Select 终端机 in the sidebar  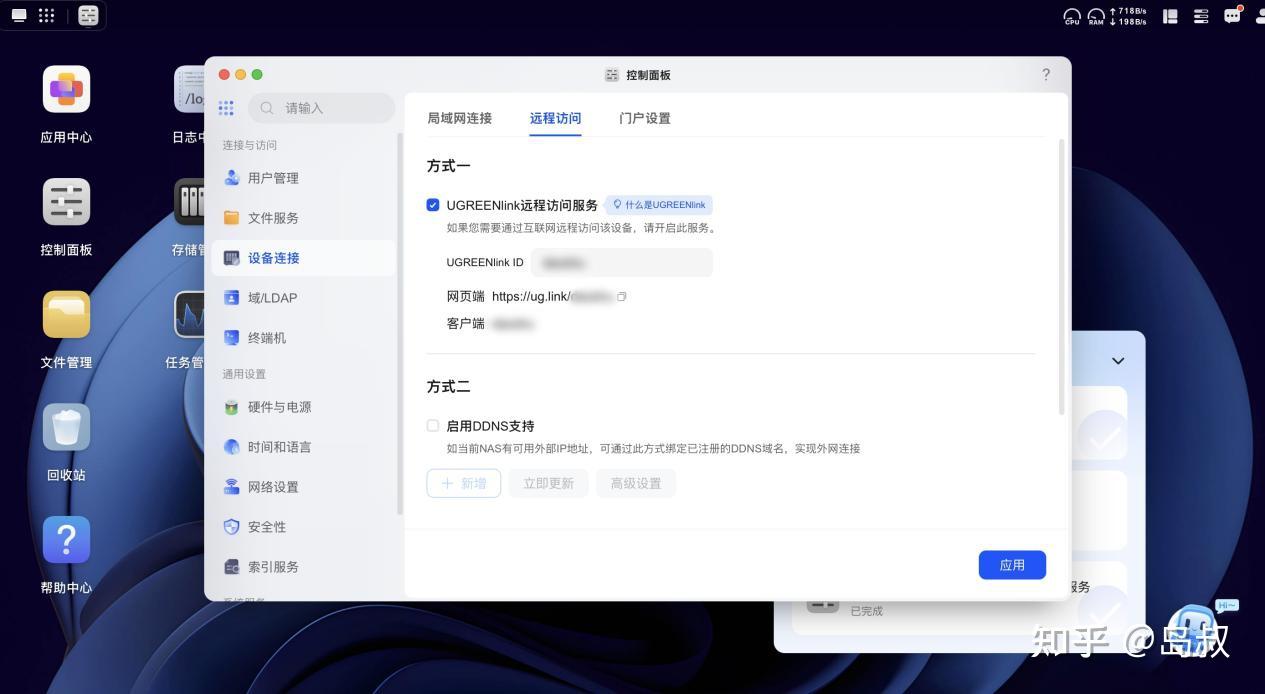(304, 338)
